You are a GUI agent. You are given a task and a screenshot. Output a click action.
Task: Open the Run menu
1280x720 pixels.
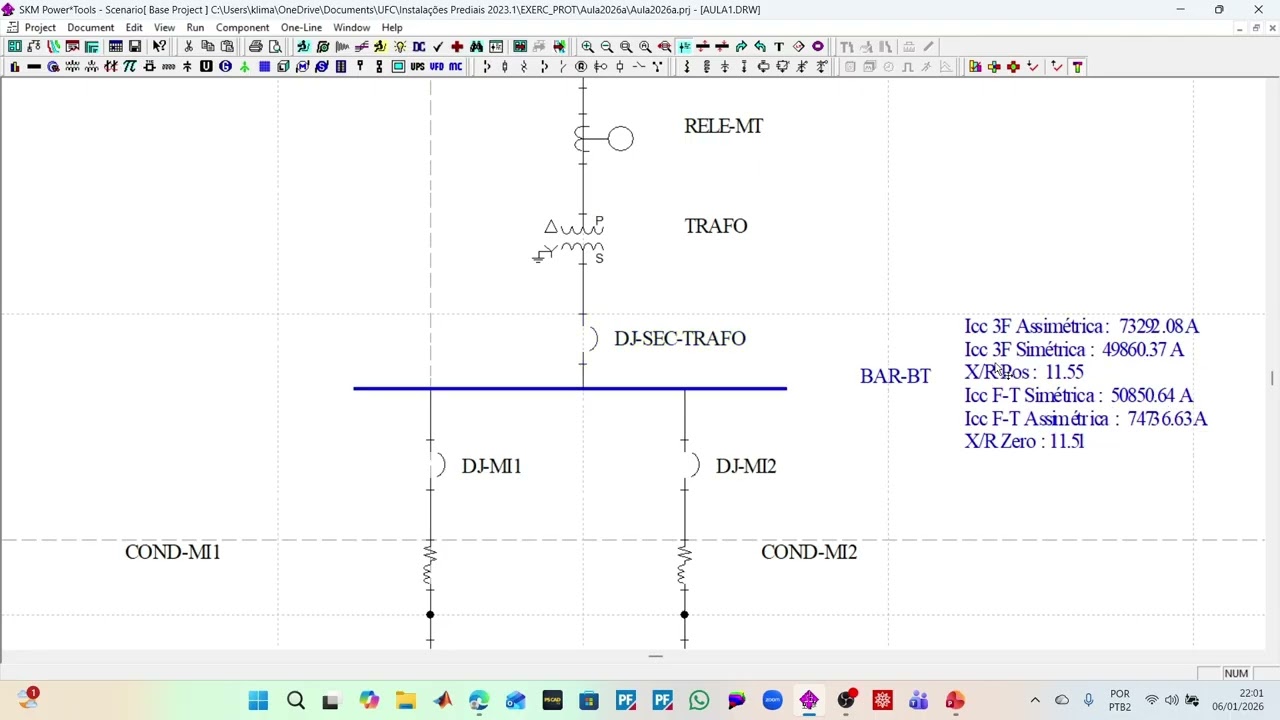[195, 27]
